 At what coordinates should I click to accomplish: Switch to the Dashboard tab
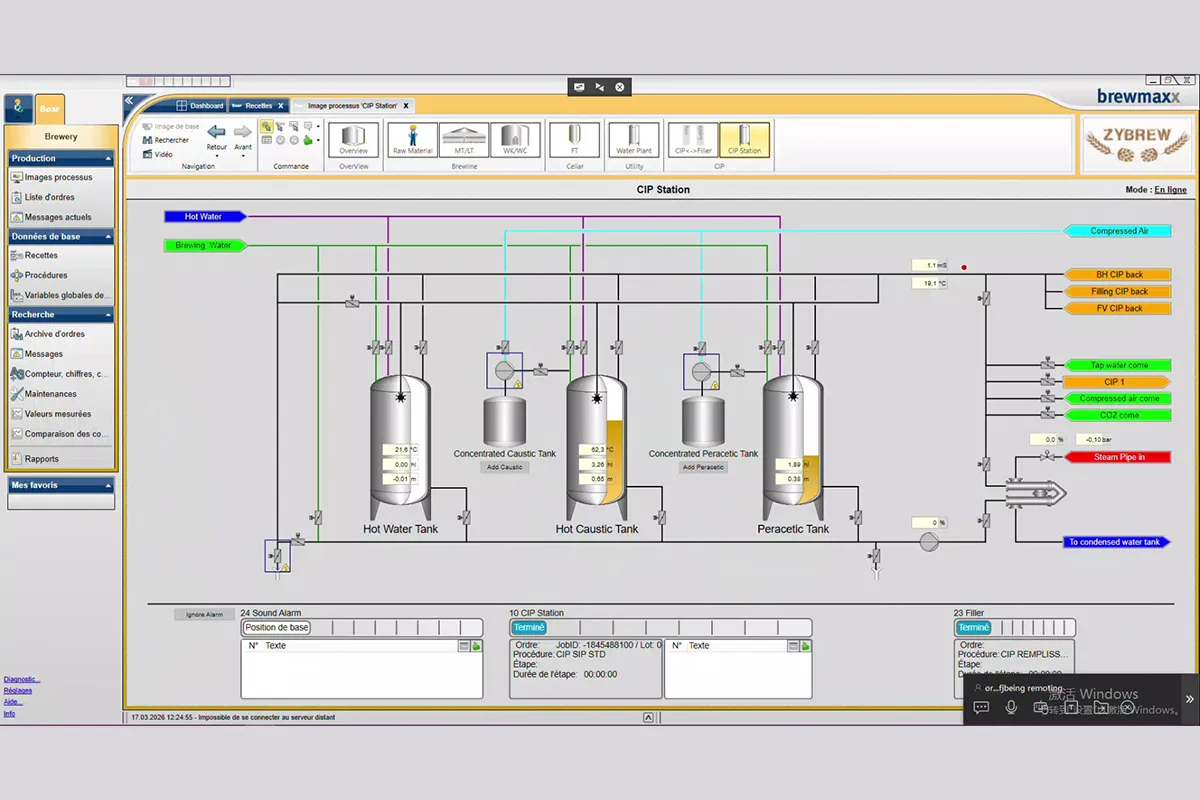(x=200, y=105)
